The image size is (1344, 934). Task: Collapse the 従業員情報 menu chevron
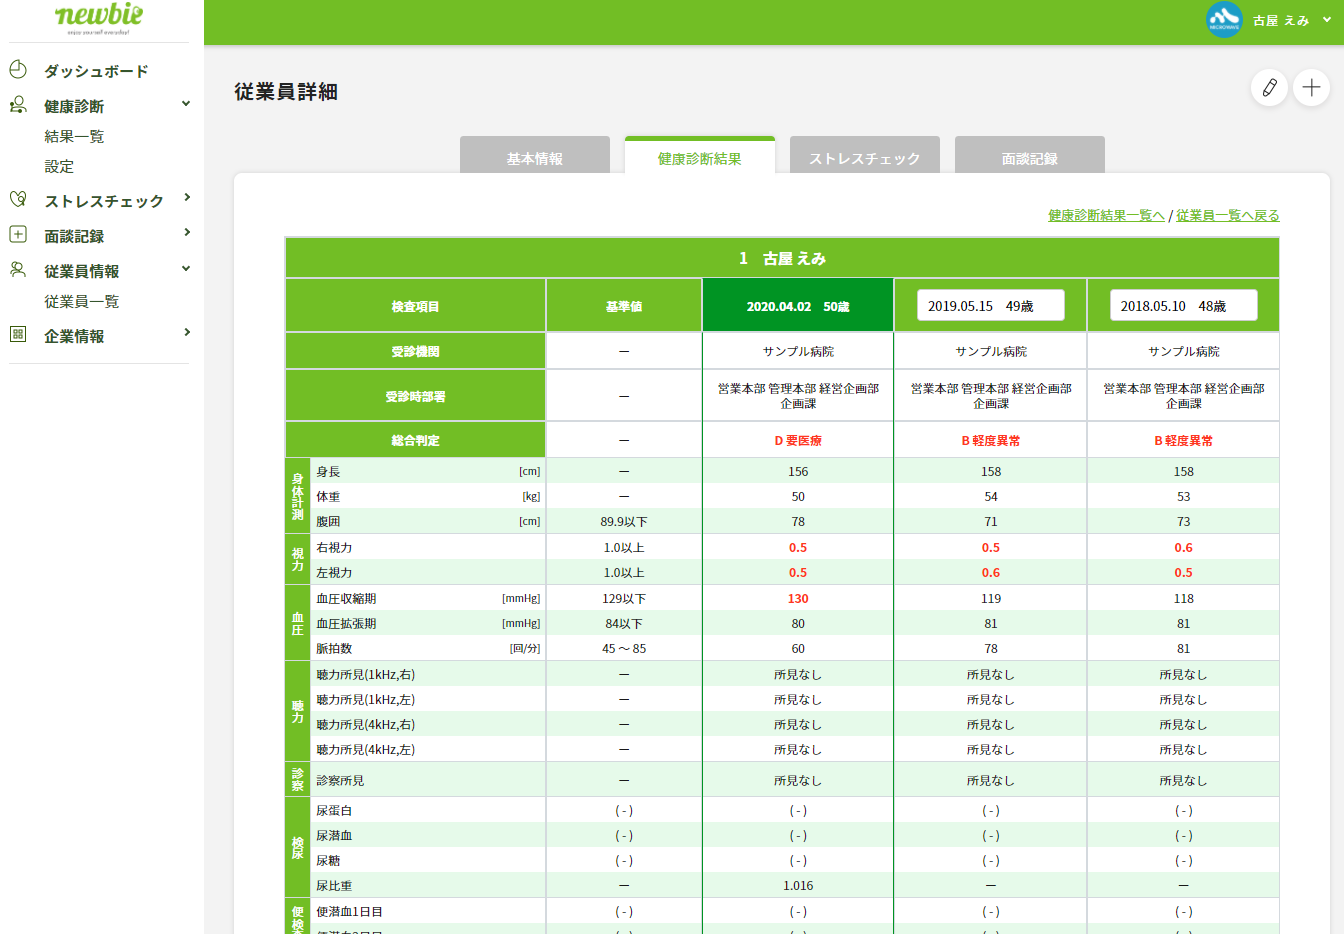(x=186, y=269)
